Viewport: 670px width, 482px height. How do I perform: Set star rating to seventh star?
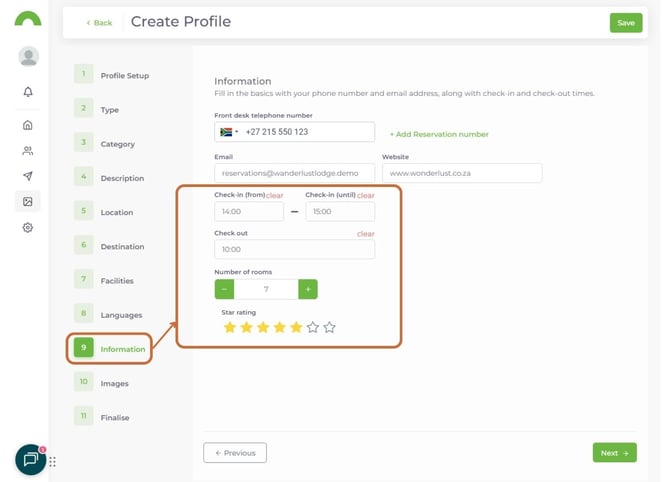[330, 327]
